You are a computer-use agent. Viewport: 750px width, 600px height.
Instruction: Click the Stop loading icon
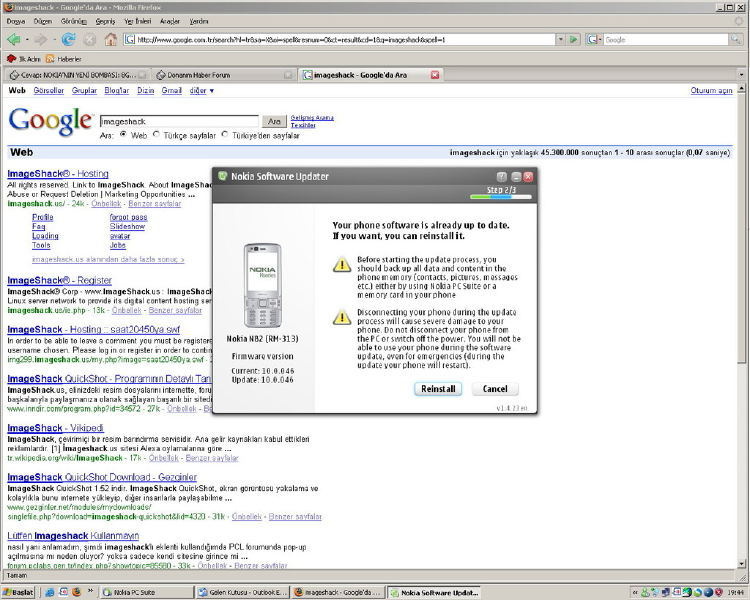click(89, 40)
